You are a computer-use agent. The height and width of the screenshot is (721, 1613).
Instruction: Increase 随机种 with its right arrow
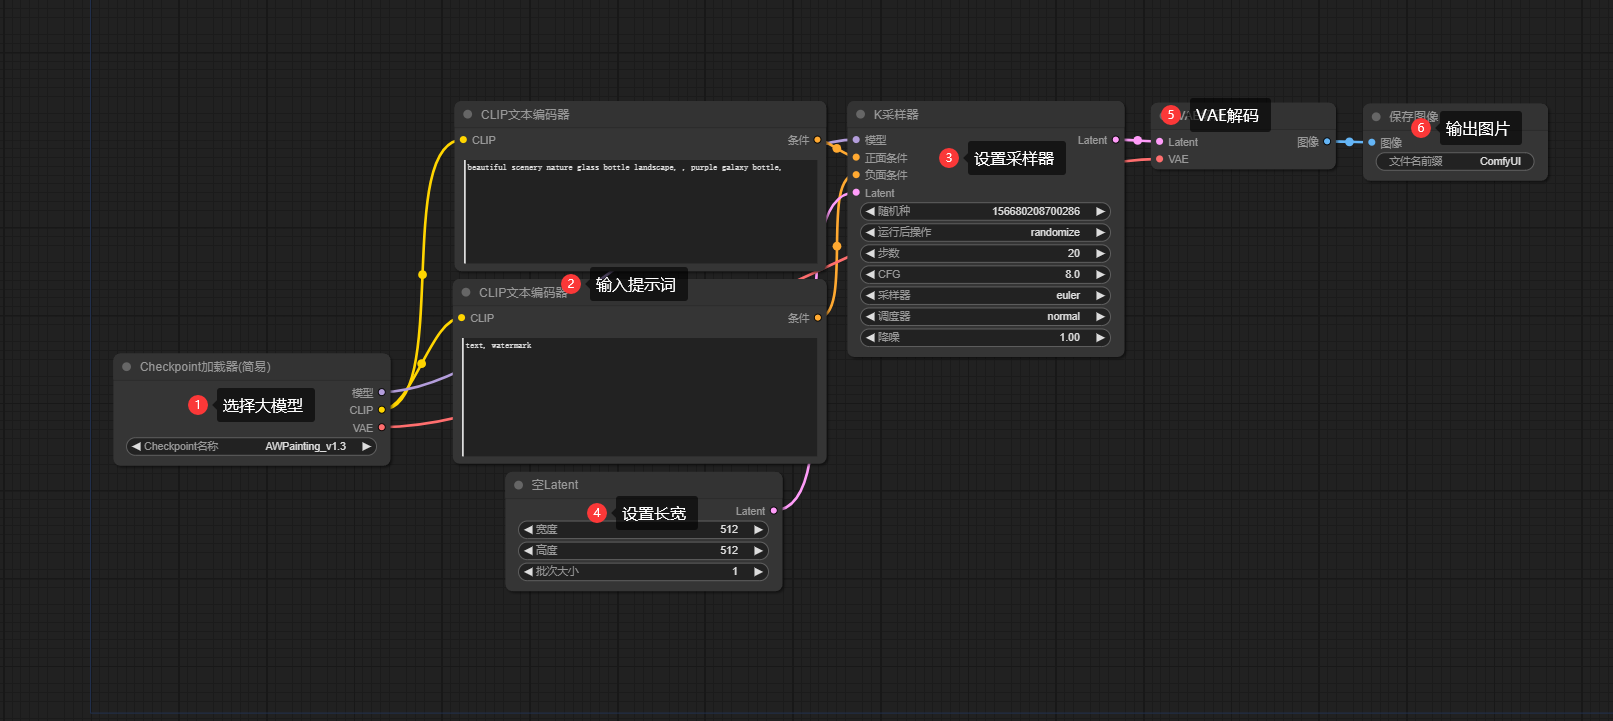[1100, 211]
